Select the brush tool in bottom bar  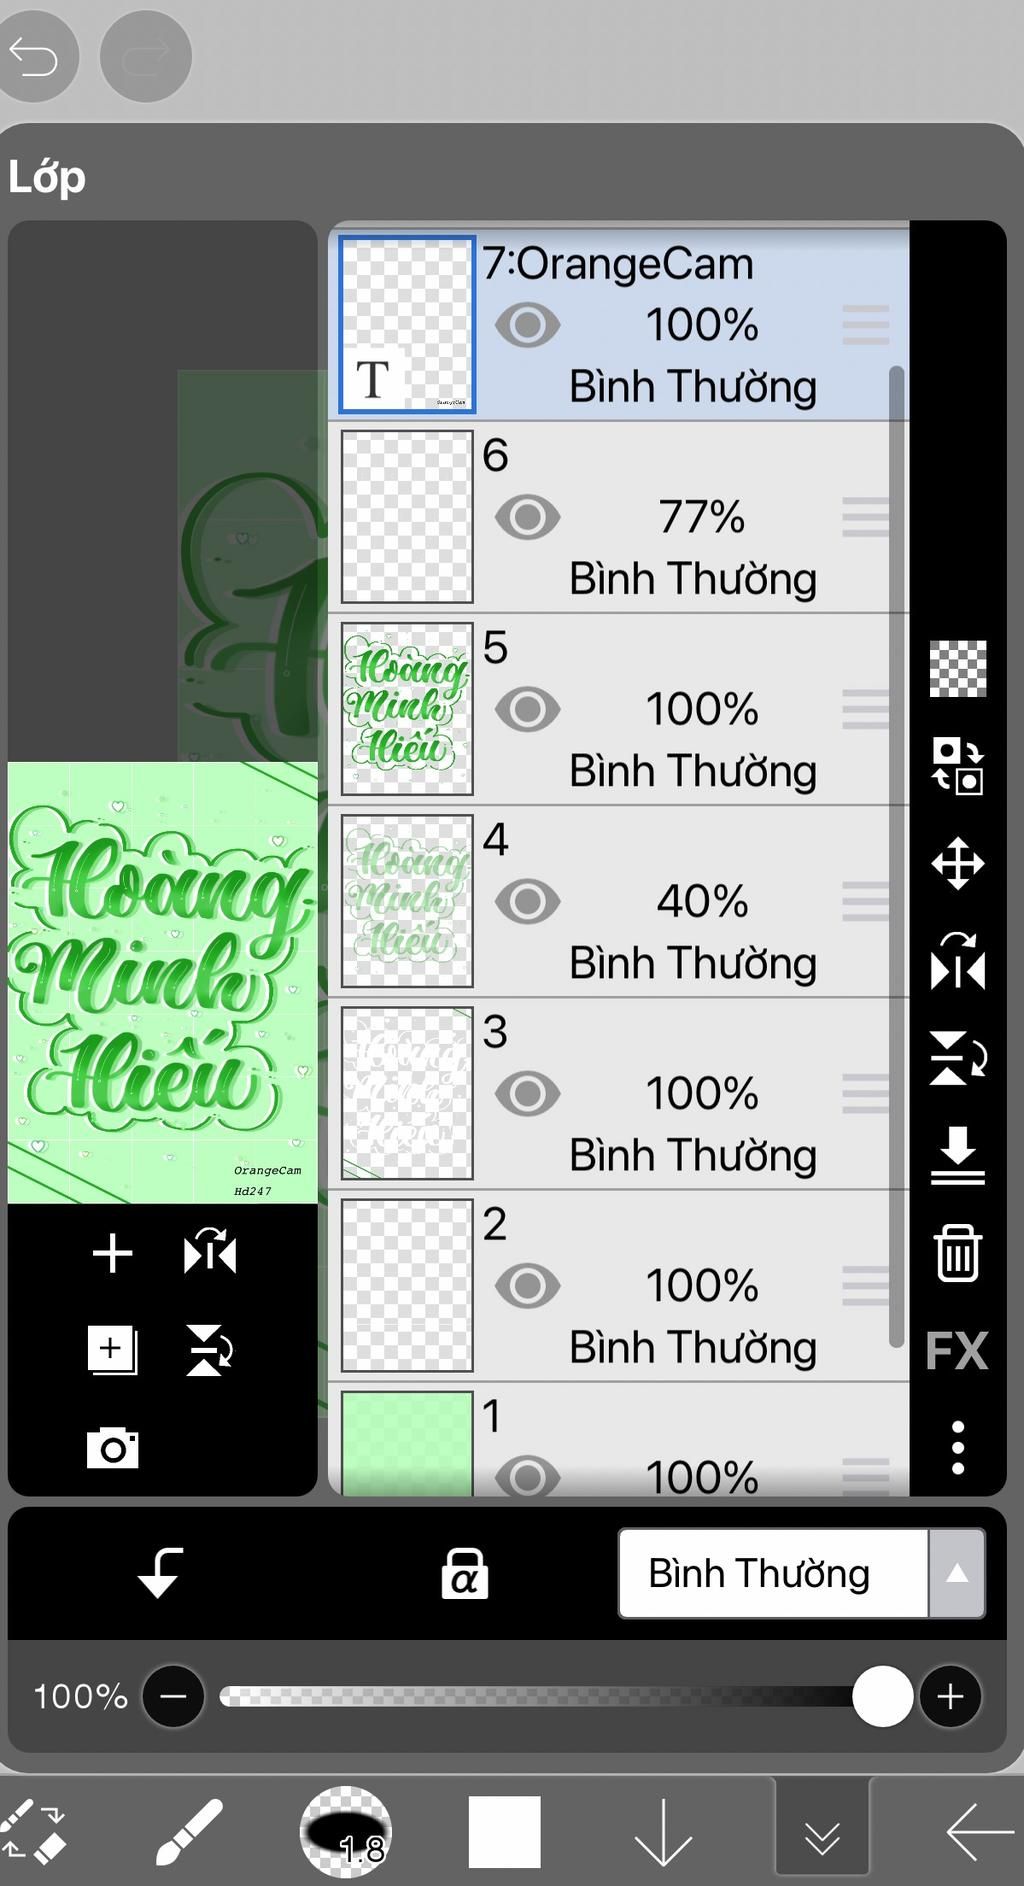click(x=189, y=1832)
